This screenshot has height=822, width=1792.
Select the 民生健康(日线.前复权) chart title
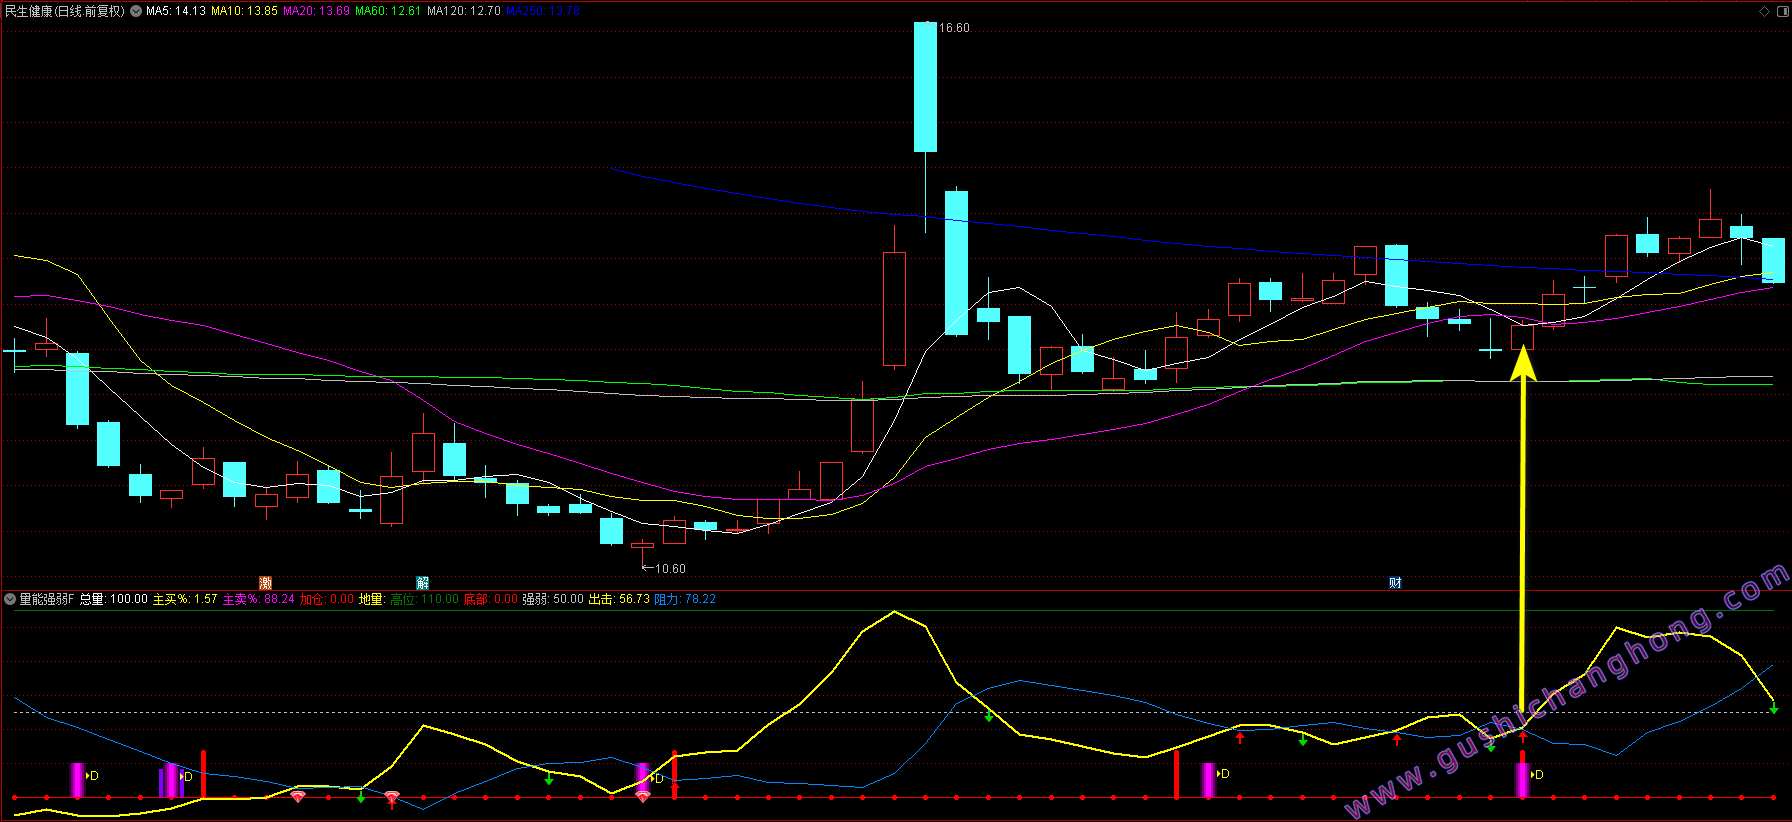(65, 11)
